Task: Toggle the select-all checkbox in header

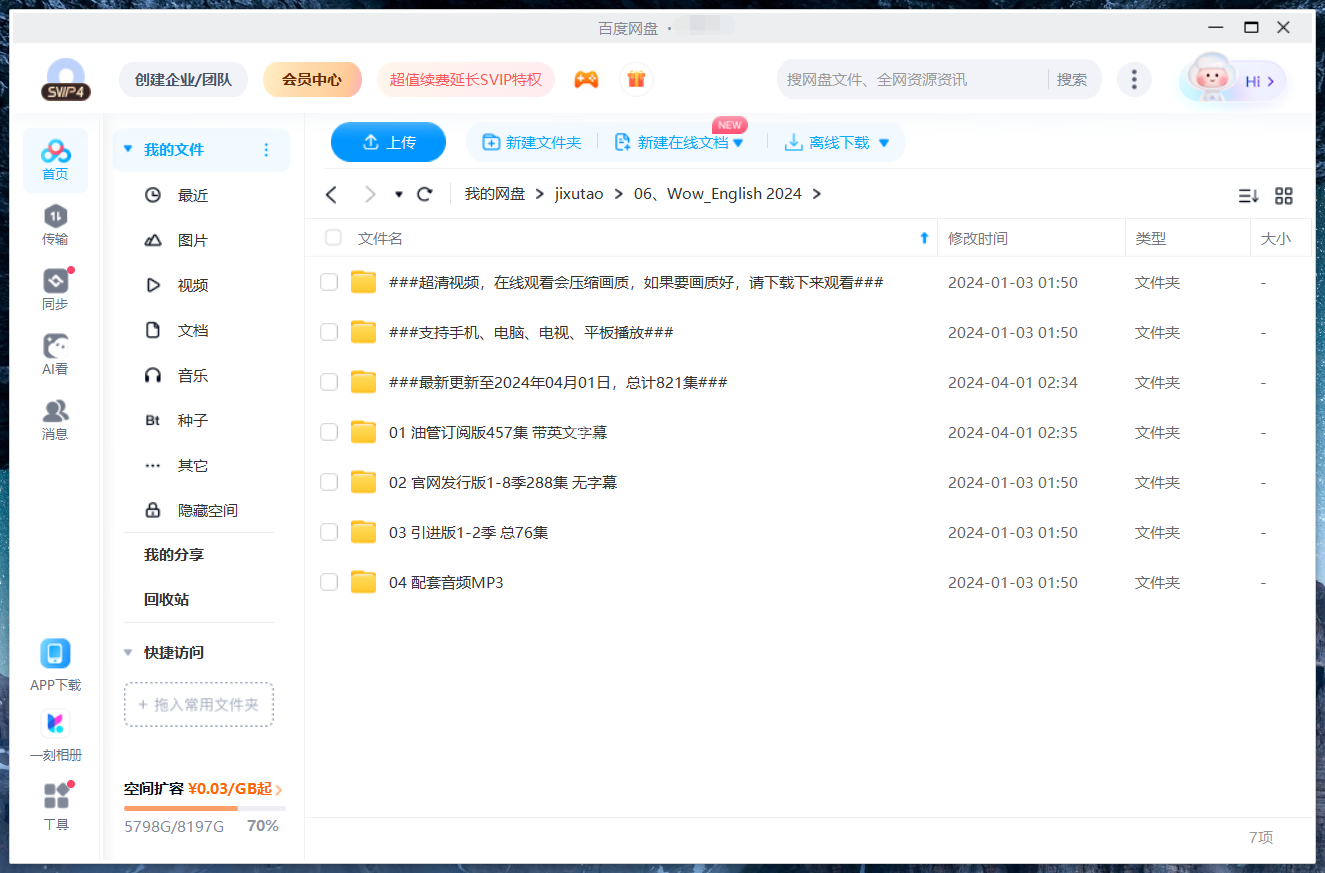Action: pyautogui.click(x=333, y=238)
